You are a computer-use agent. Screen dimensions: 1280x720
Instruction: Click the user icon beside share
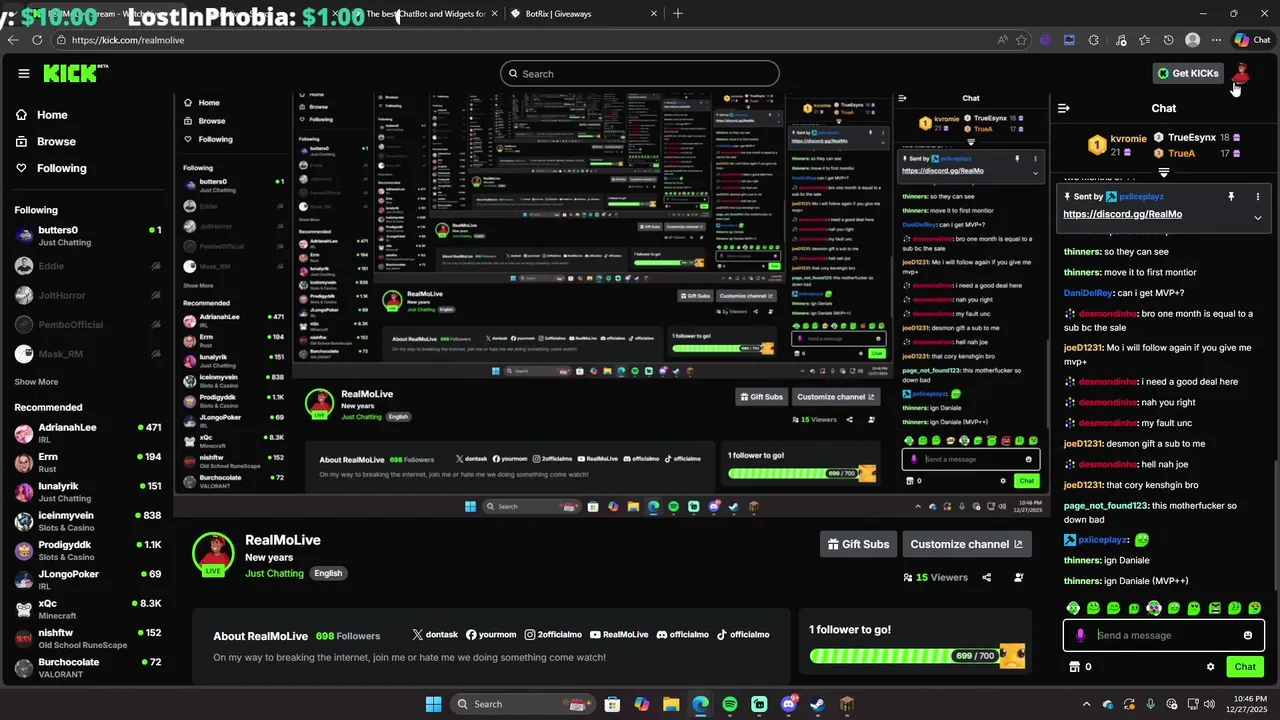(1019, 577)
